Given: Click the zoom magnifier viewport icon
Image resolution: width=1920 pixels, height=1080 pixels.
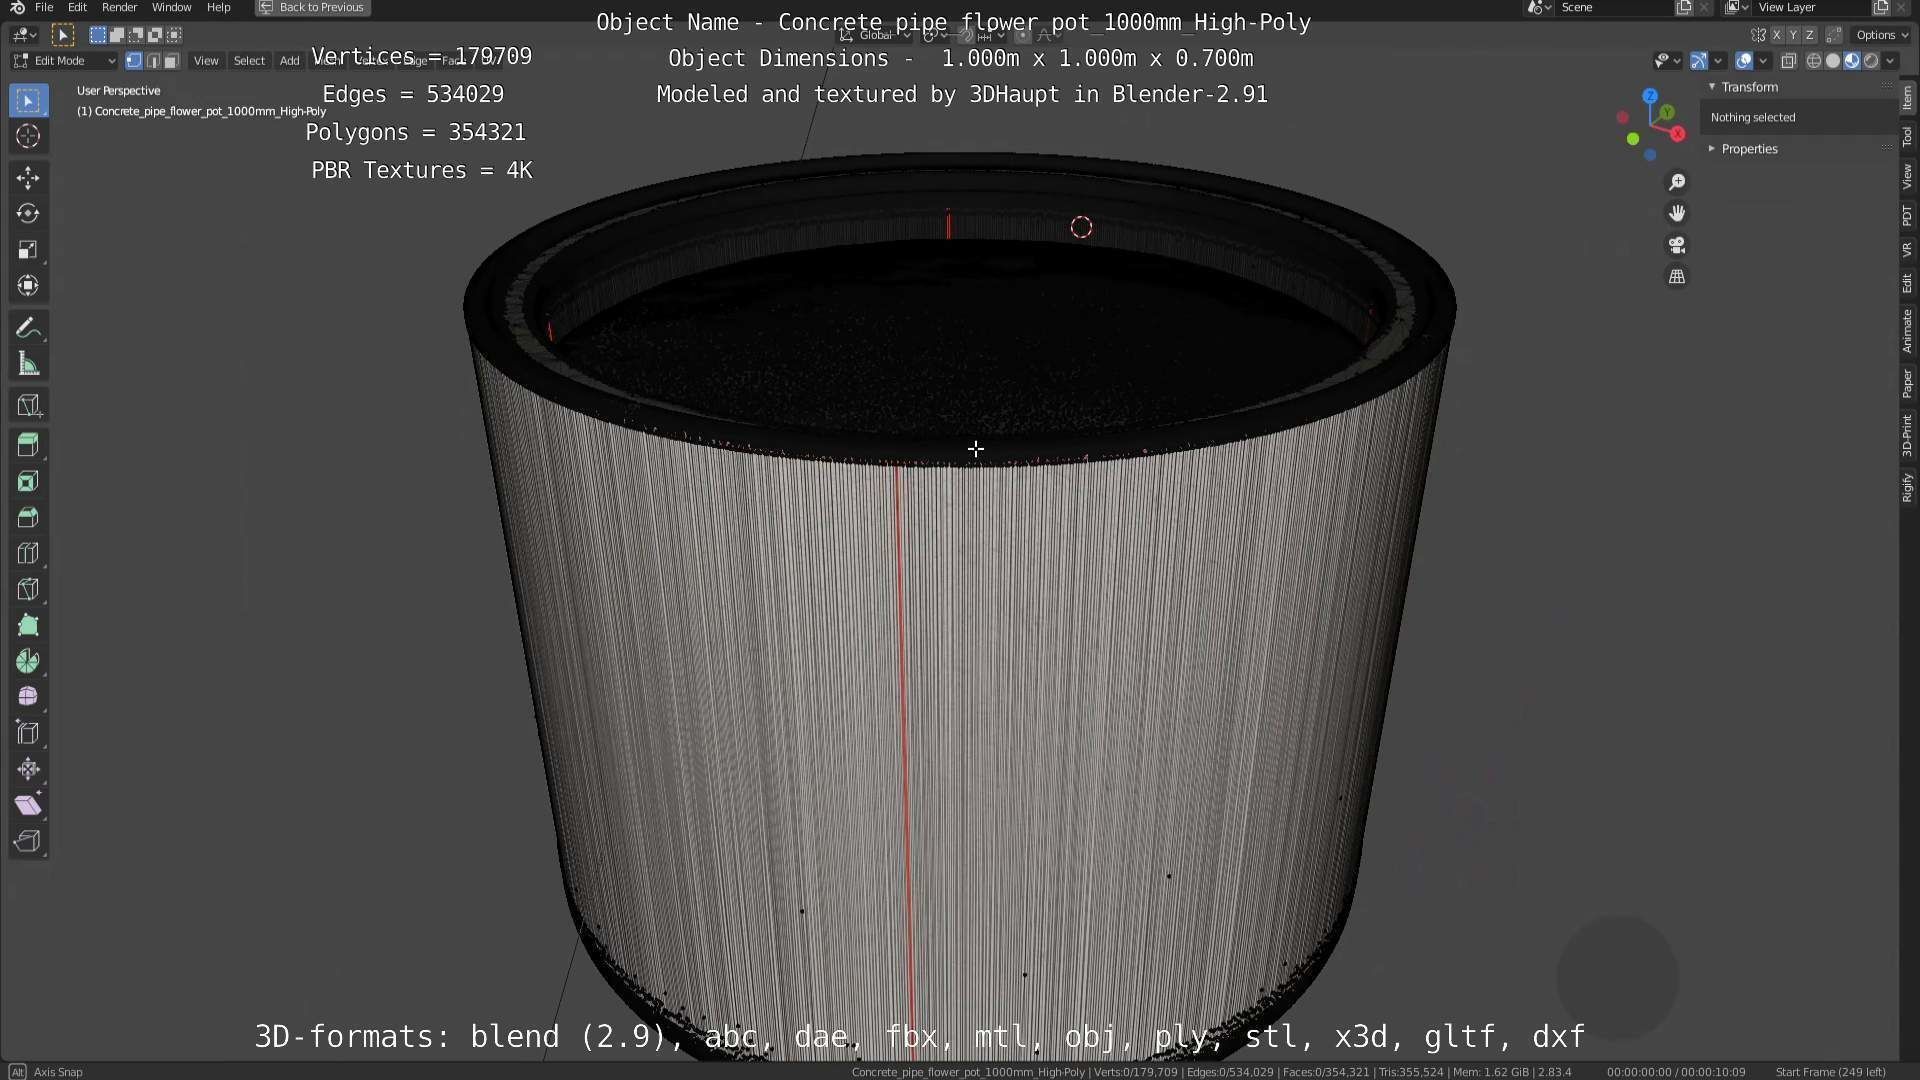Looking at the screenshot, I should [x=1677, y=182].
